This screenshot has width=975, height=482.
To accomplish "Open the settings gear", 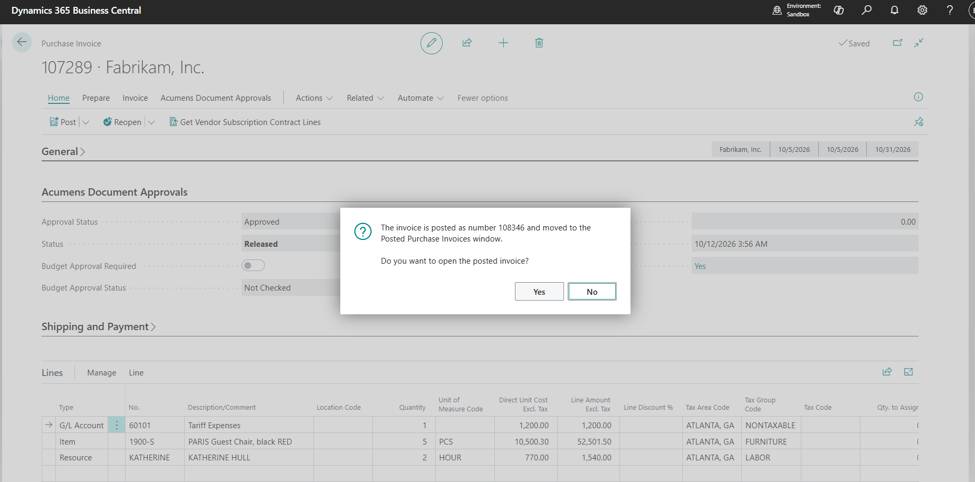I will click(x=922, y=10).
